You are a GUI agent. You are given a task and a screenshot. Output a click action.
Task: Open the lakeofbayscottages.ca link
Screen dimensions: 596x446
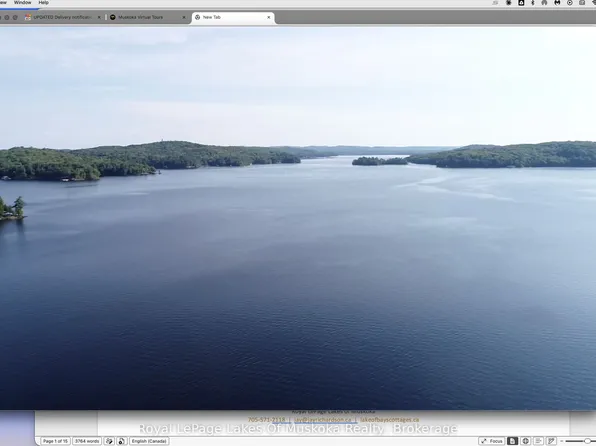tap(390, 420)
